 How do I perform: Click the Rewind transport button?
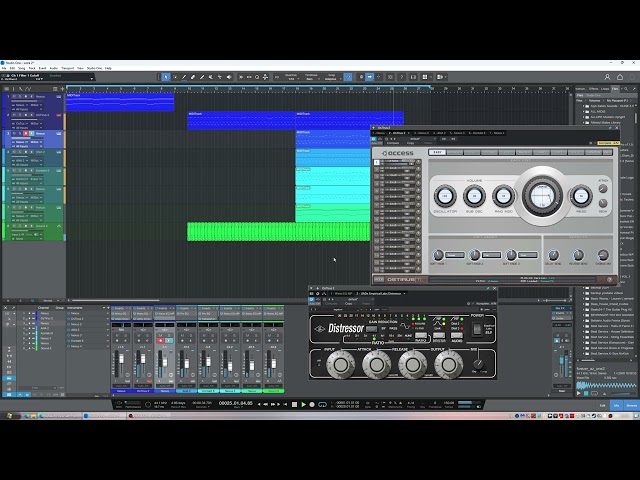click(265, 404)
